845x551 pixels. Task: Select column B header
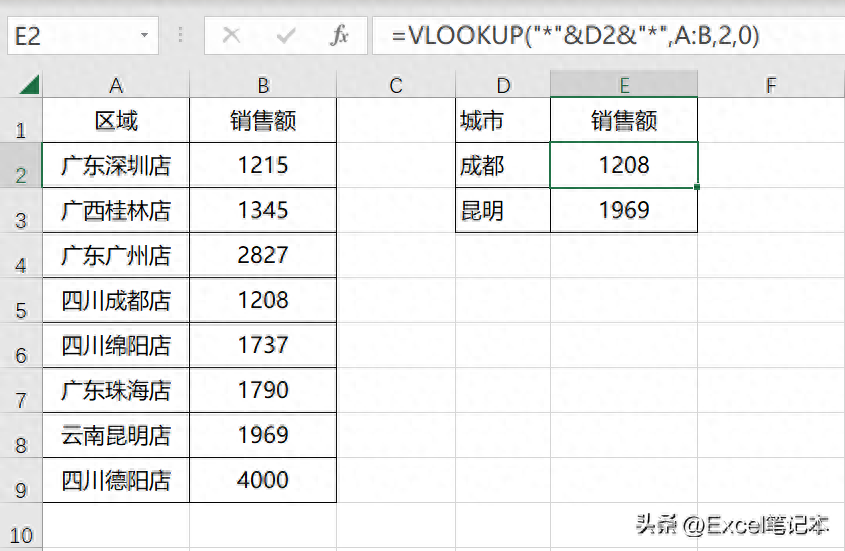(263, 85)
